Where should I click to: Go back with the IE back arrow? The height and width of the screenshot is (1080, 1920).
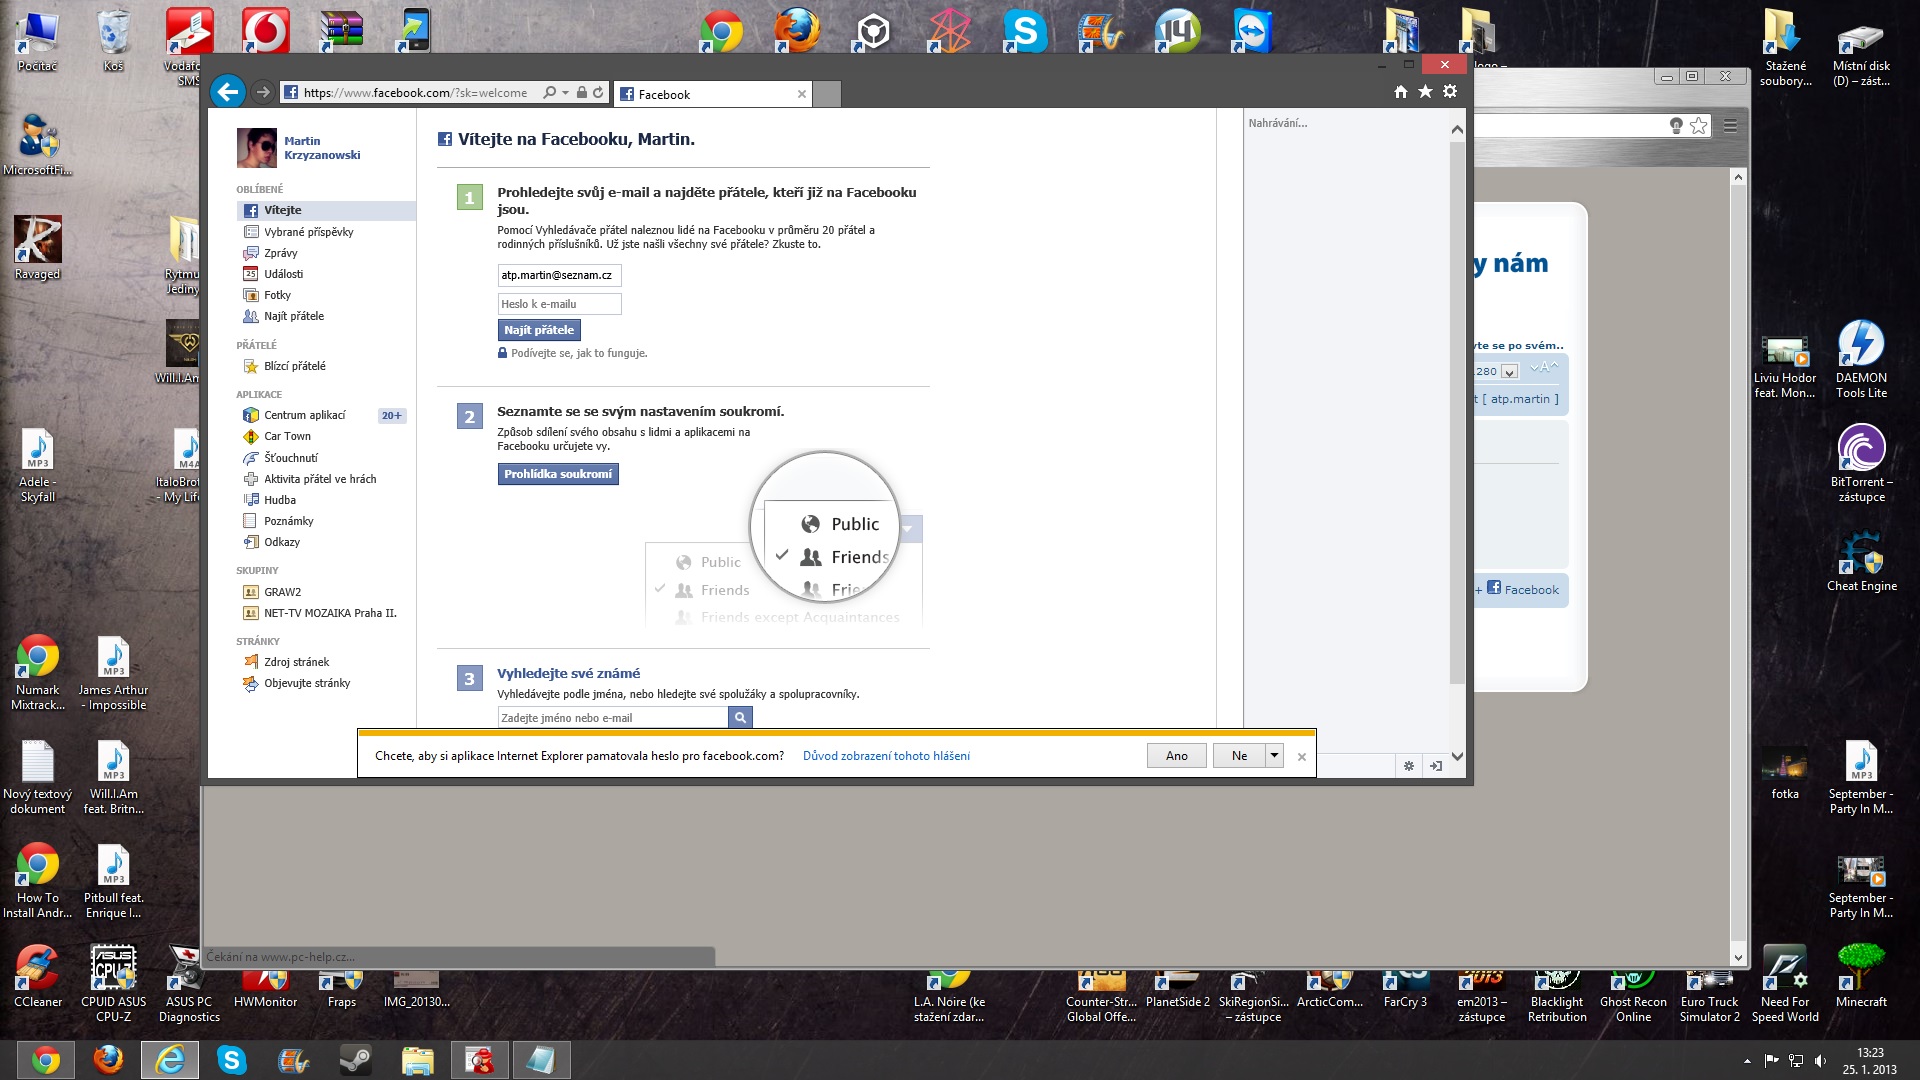228,92
